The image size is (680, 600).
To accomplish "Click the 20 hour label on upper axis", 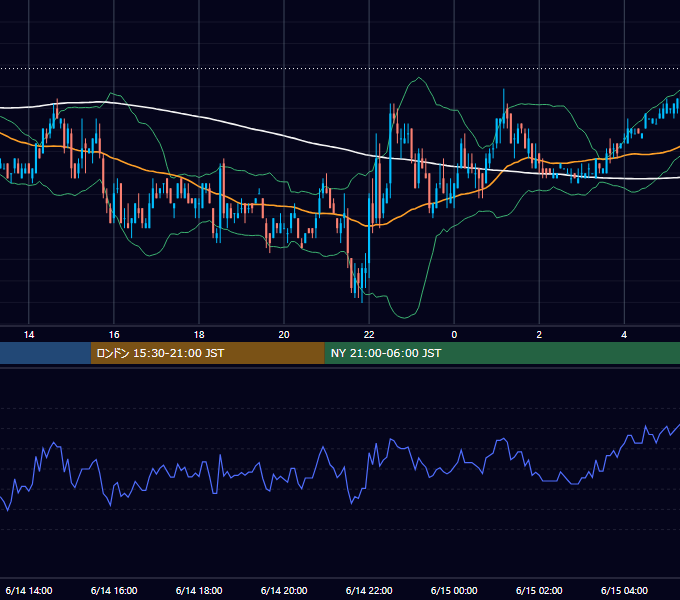I will point(284,335).
